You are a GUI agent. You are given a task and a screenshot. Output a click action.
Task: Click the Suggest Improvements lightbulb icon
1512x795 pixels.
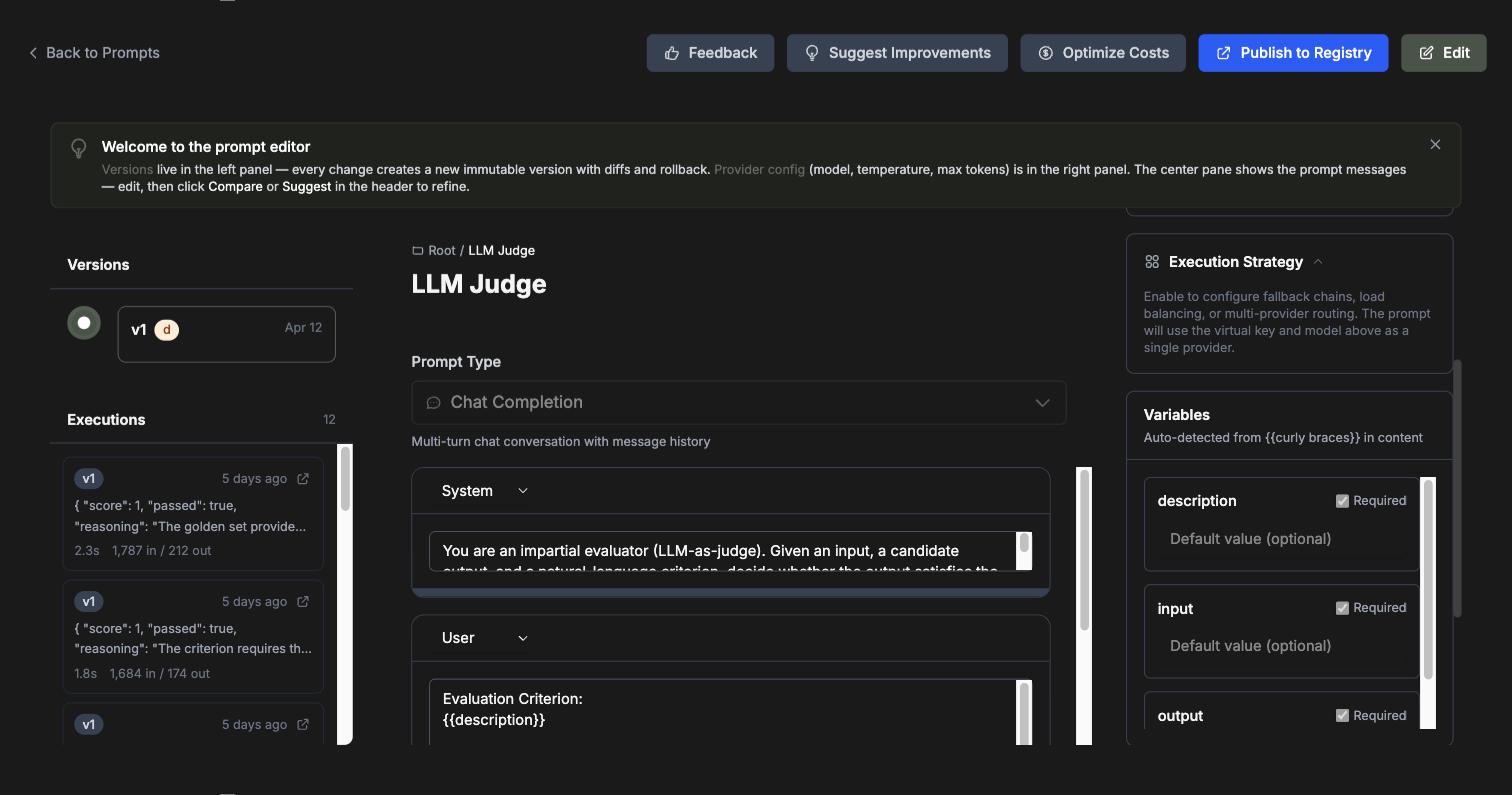(812, 53)
